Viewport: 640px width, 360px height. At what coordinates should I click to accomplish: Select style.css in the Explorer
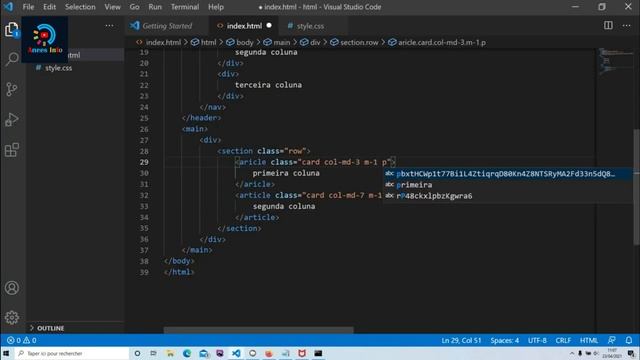pos(58,68)
